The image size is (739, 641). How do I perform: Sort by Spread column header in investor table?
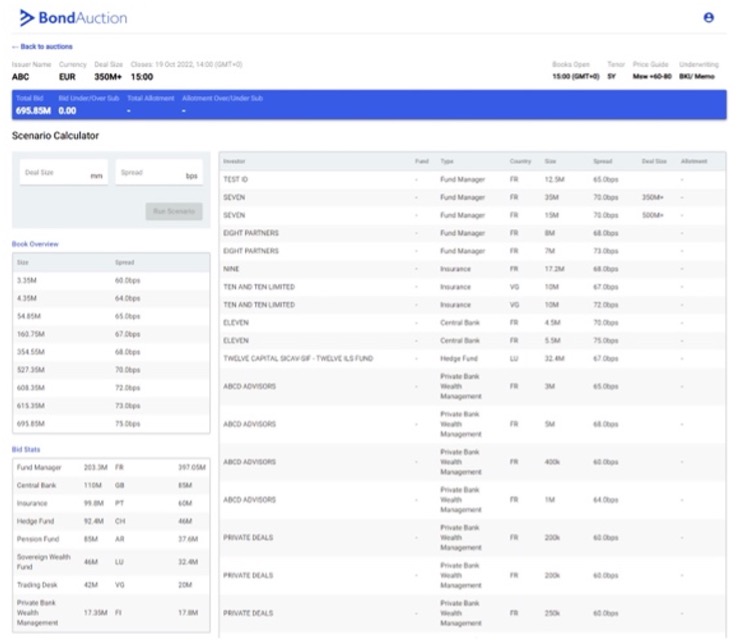[602, 161]
